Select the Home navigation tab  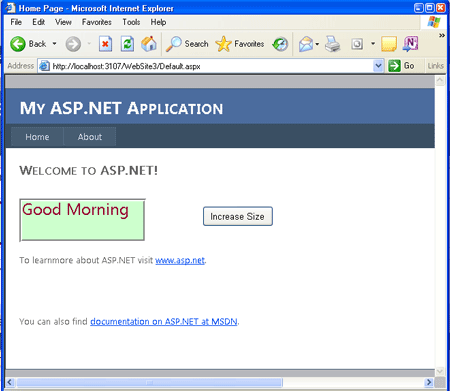coord(37,137)
